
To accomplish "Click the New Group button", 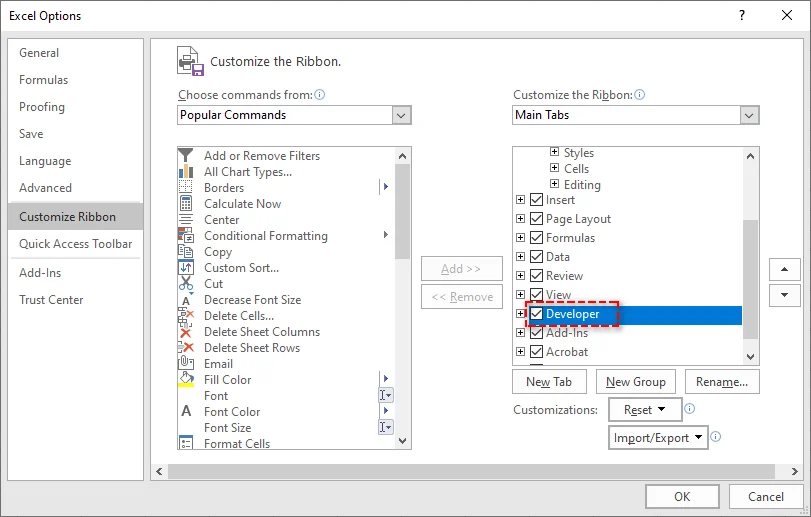I will (x=635, y=382).
